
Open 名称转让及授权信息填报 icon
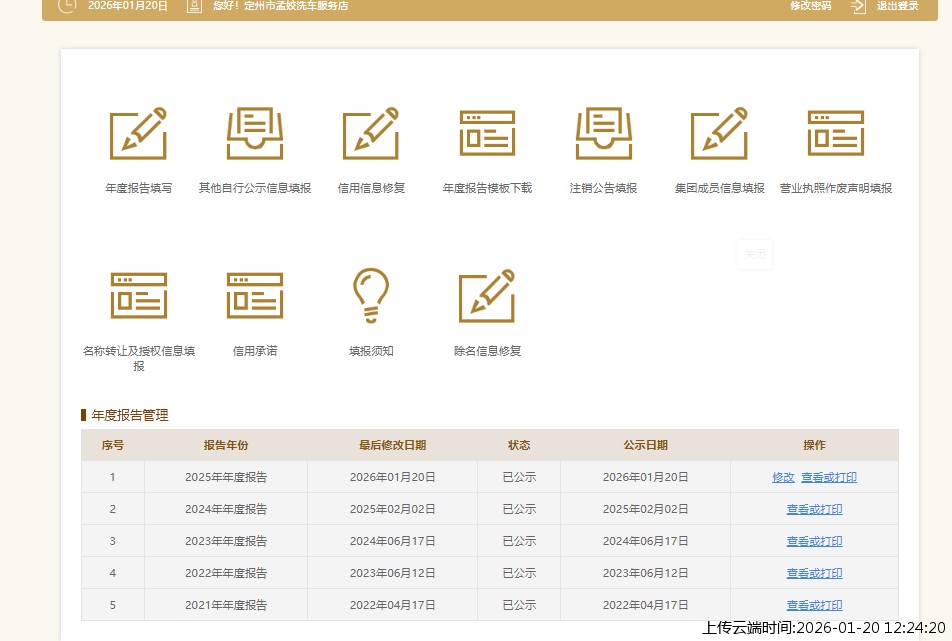coord(138,296)
